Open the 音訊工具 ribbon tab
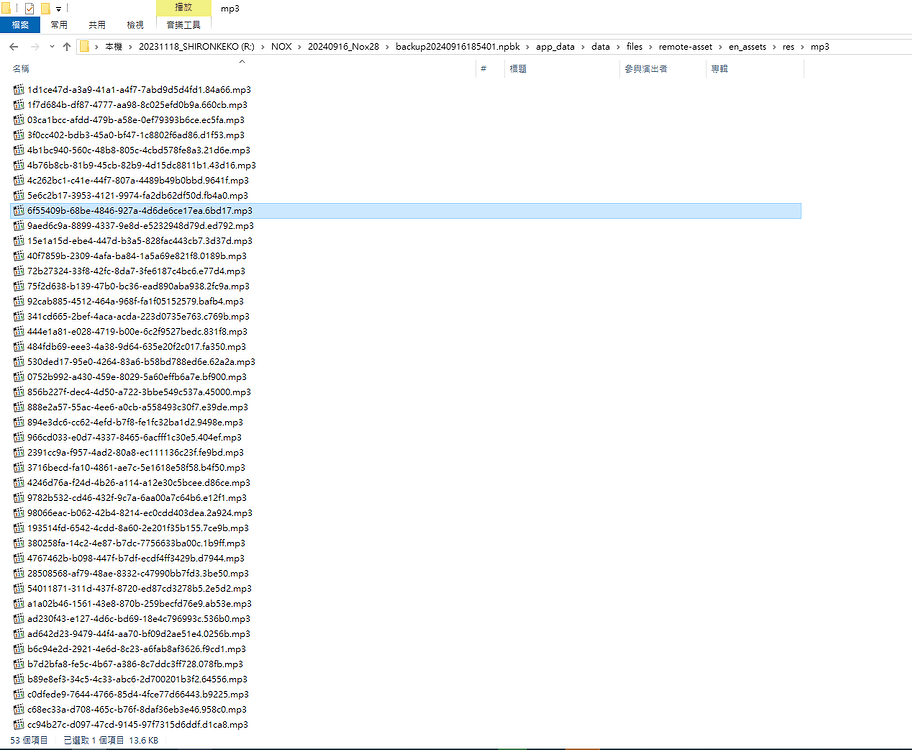The height and width of the screenshot is (750, 912). pos(183,24)
